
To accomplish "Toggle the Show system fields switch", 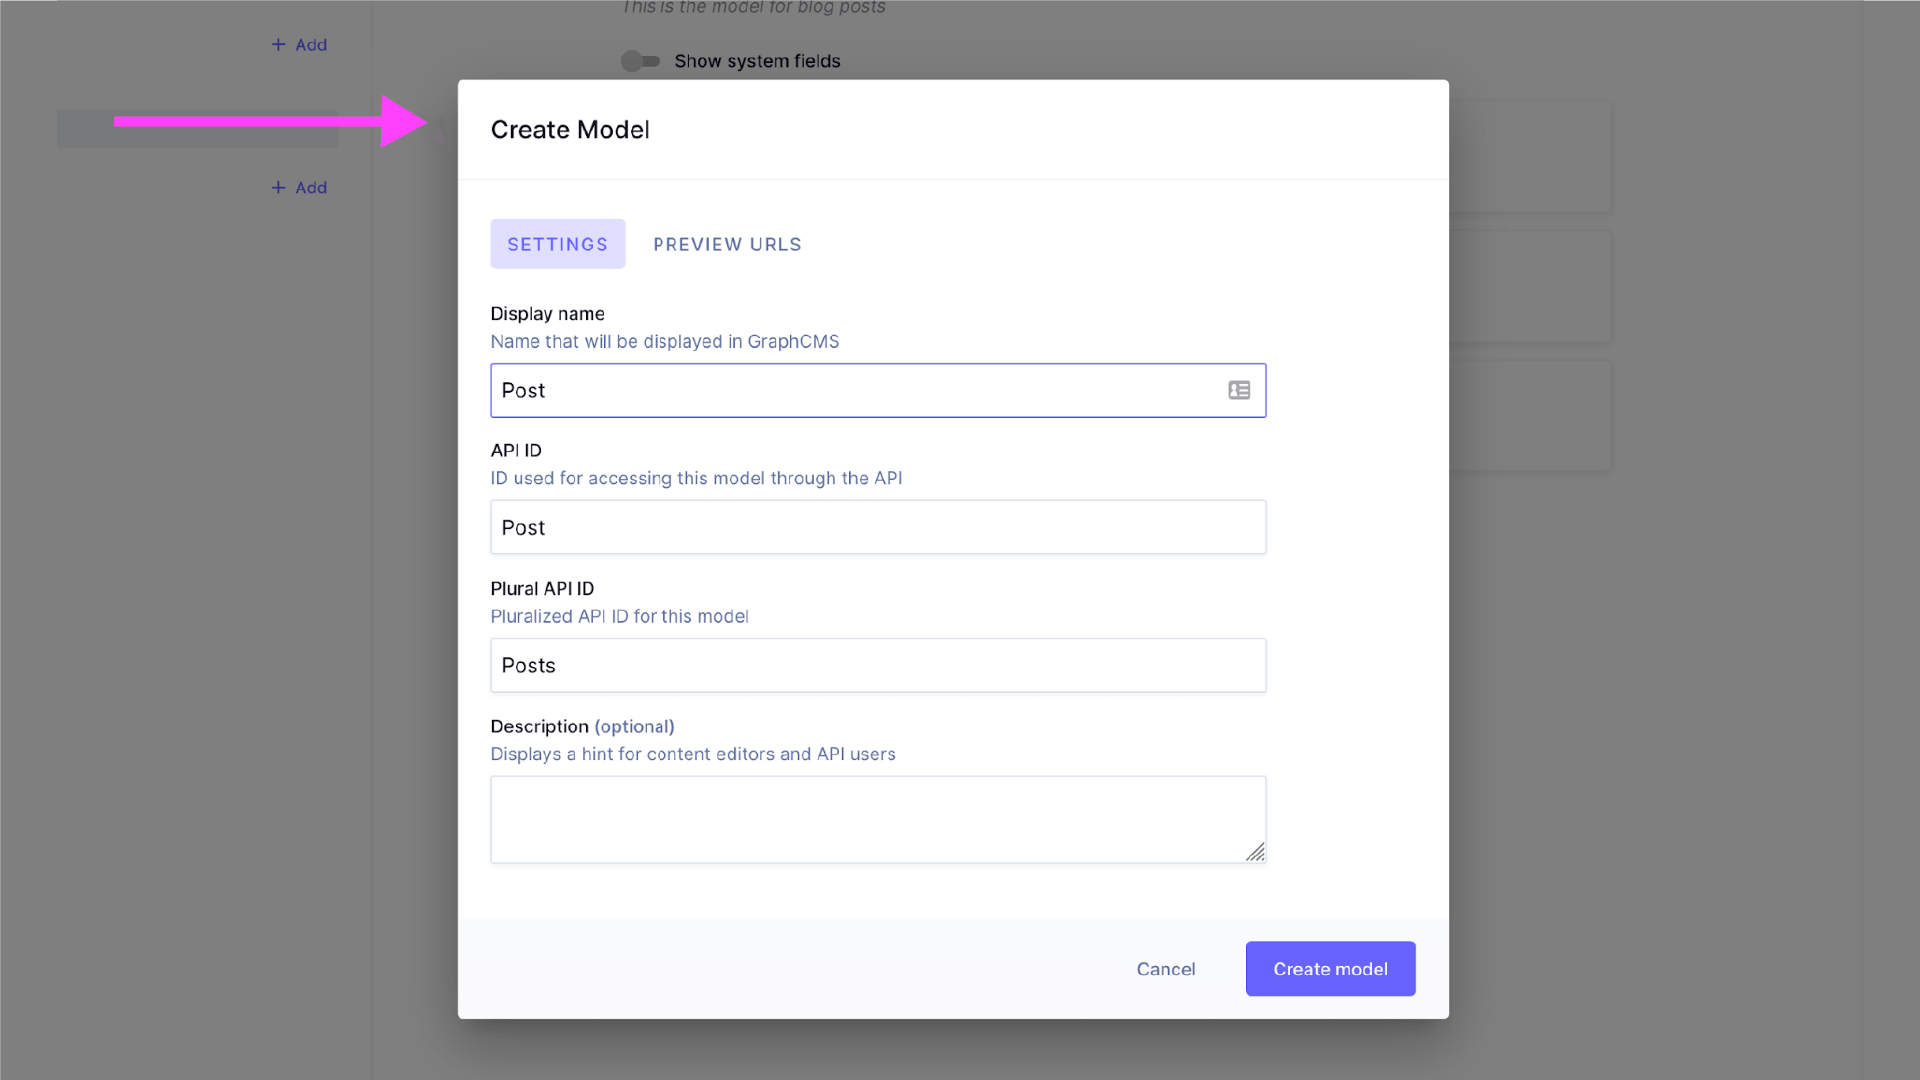I will coord(640,61).
